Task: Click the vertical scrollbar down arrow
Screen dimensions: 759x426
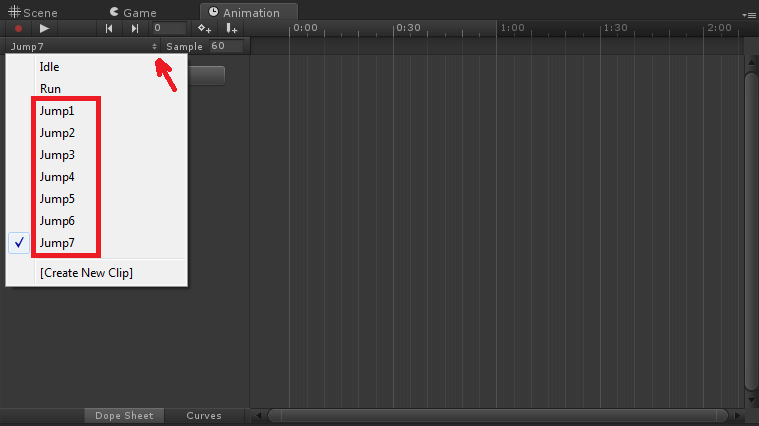Action: (751, 400)
